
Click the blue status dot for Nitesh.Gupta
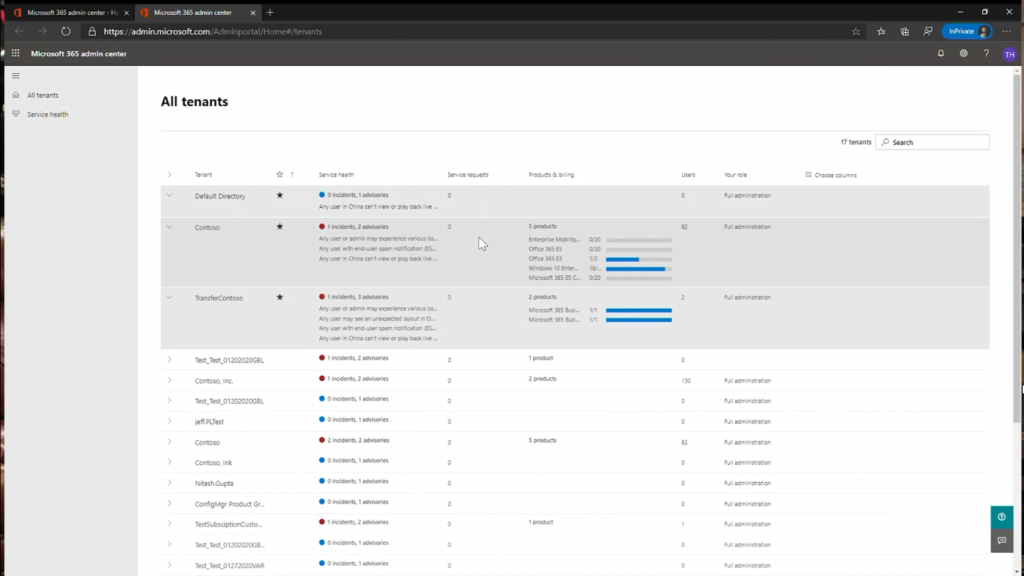point(321,481)
